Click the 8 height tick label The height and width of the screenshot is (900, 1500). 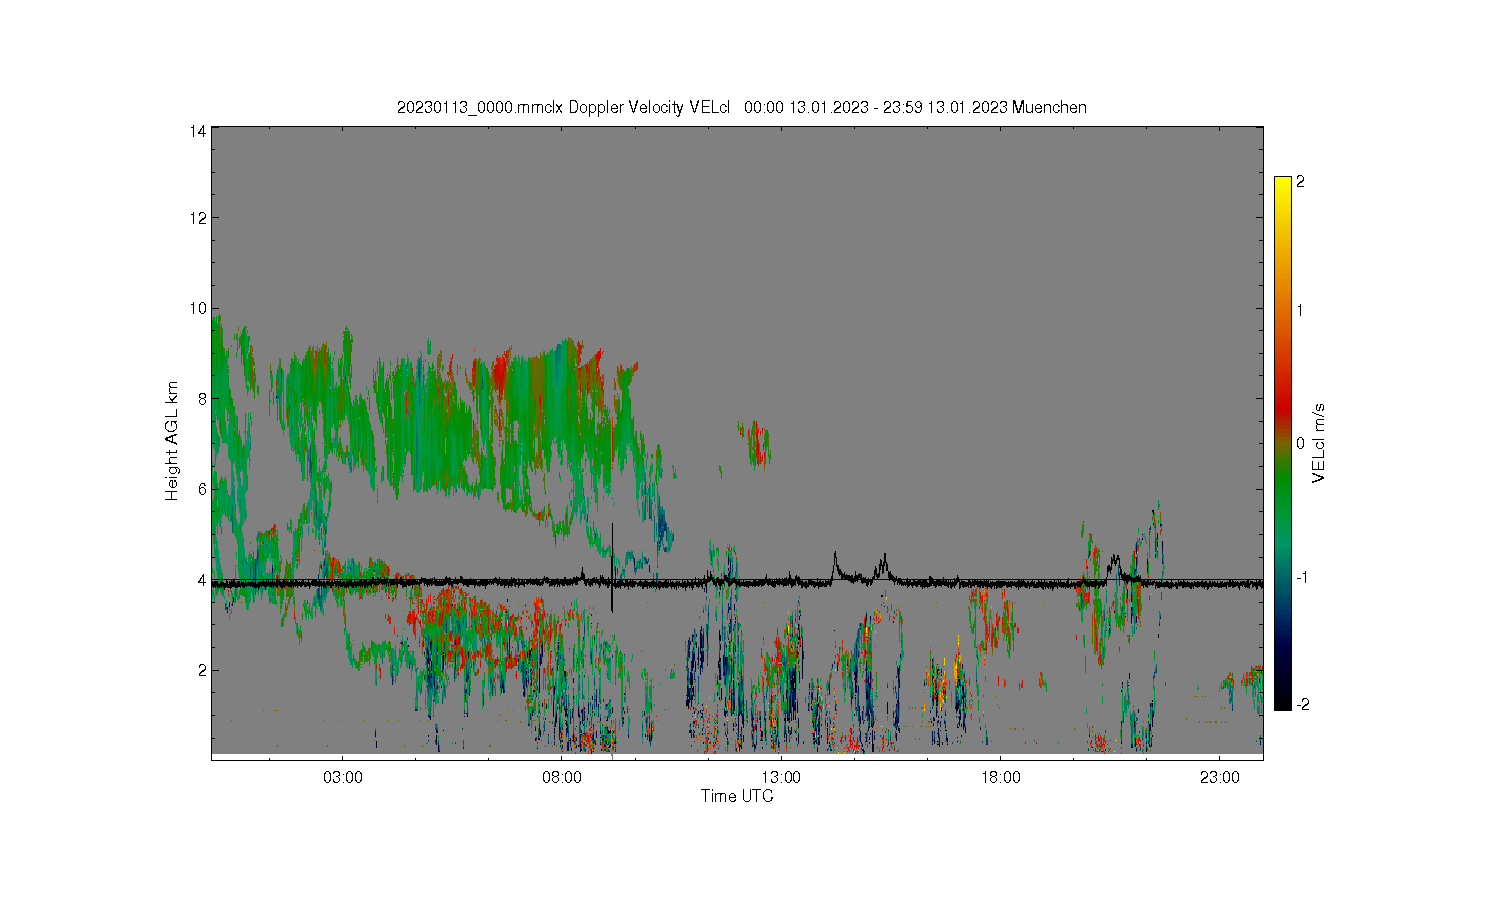pyautogui.click(x=203, y=399)
